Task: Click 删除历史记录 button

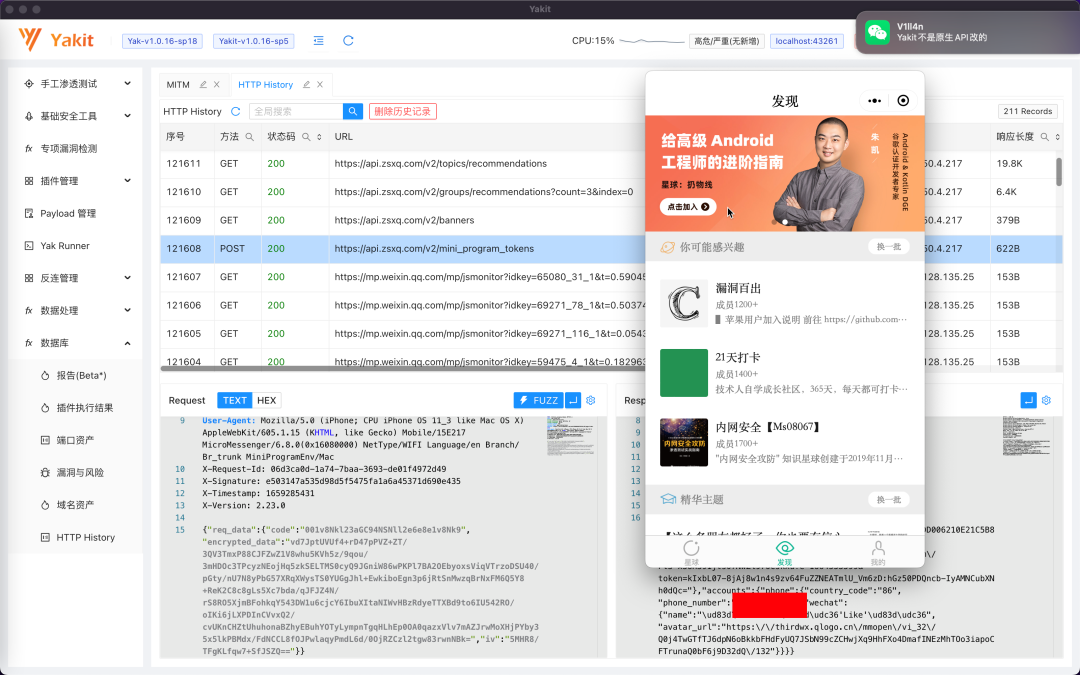Action: coord(403,112)
